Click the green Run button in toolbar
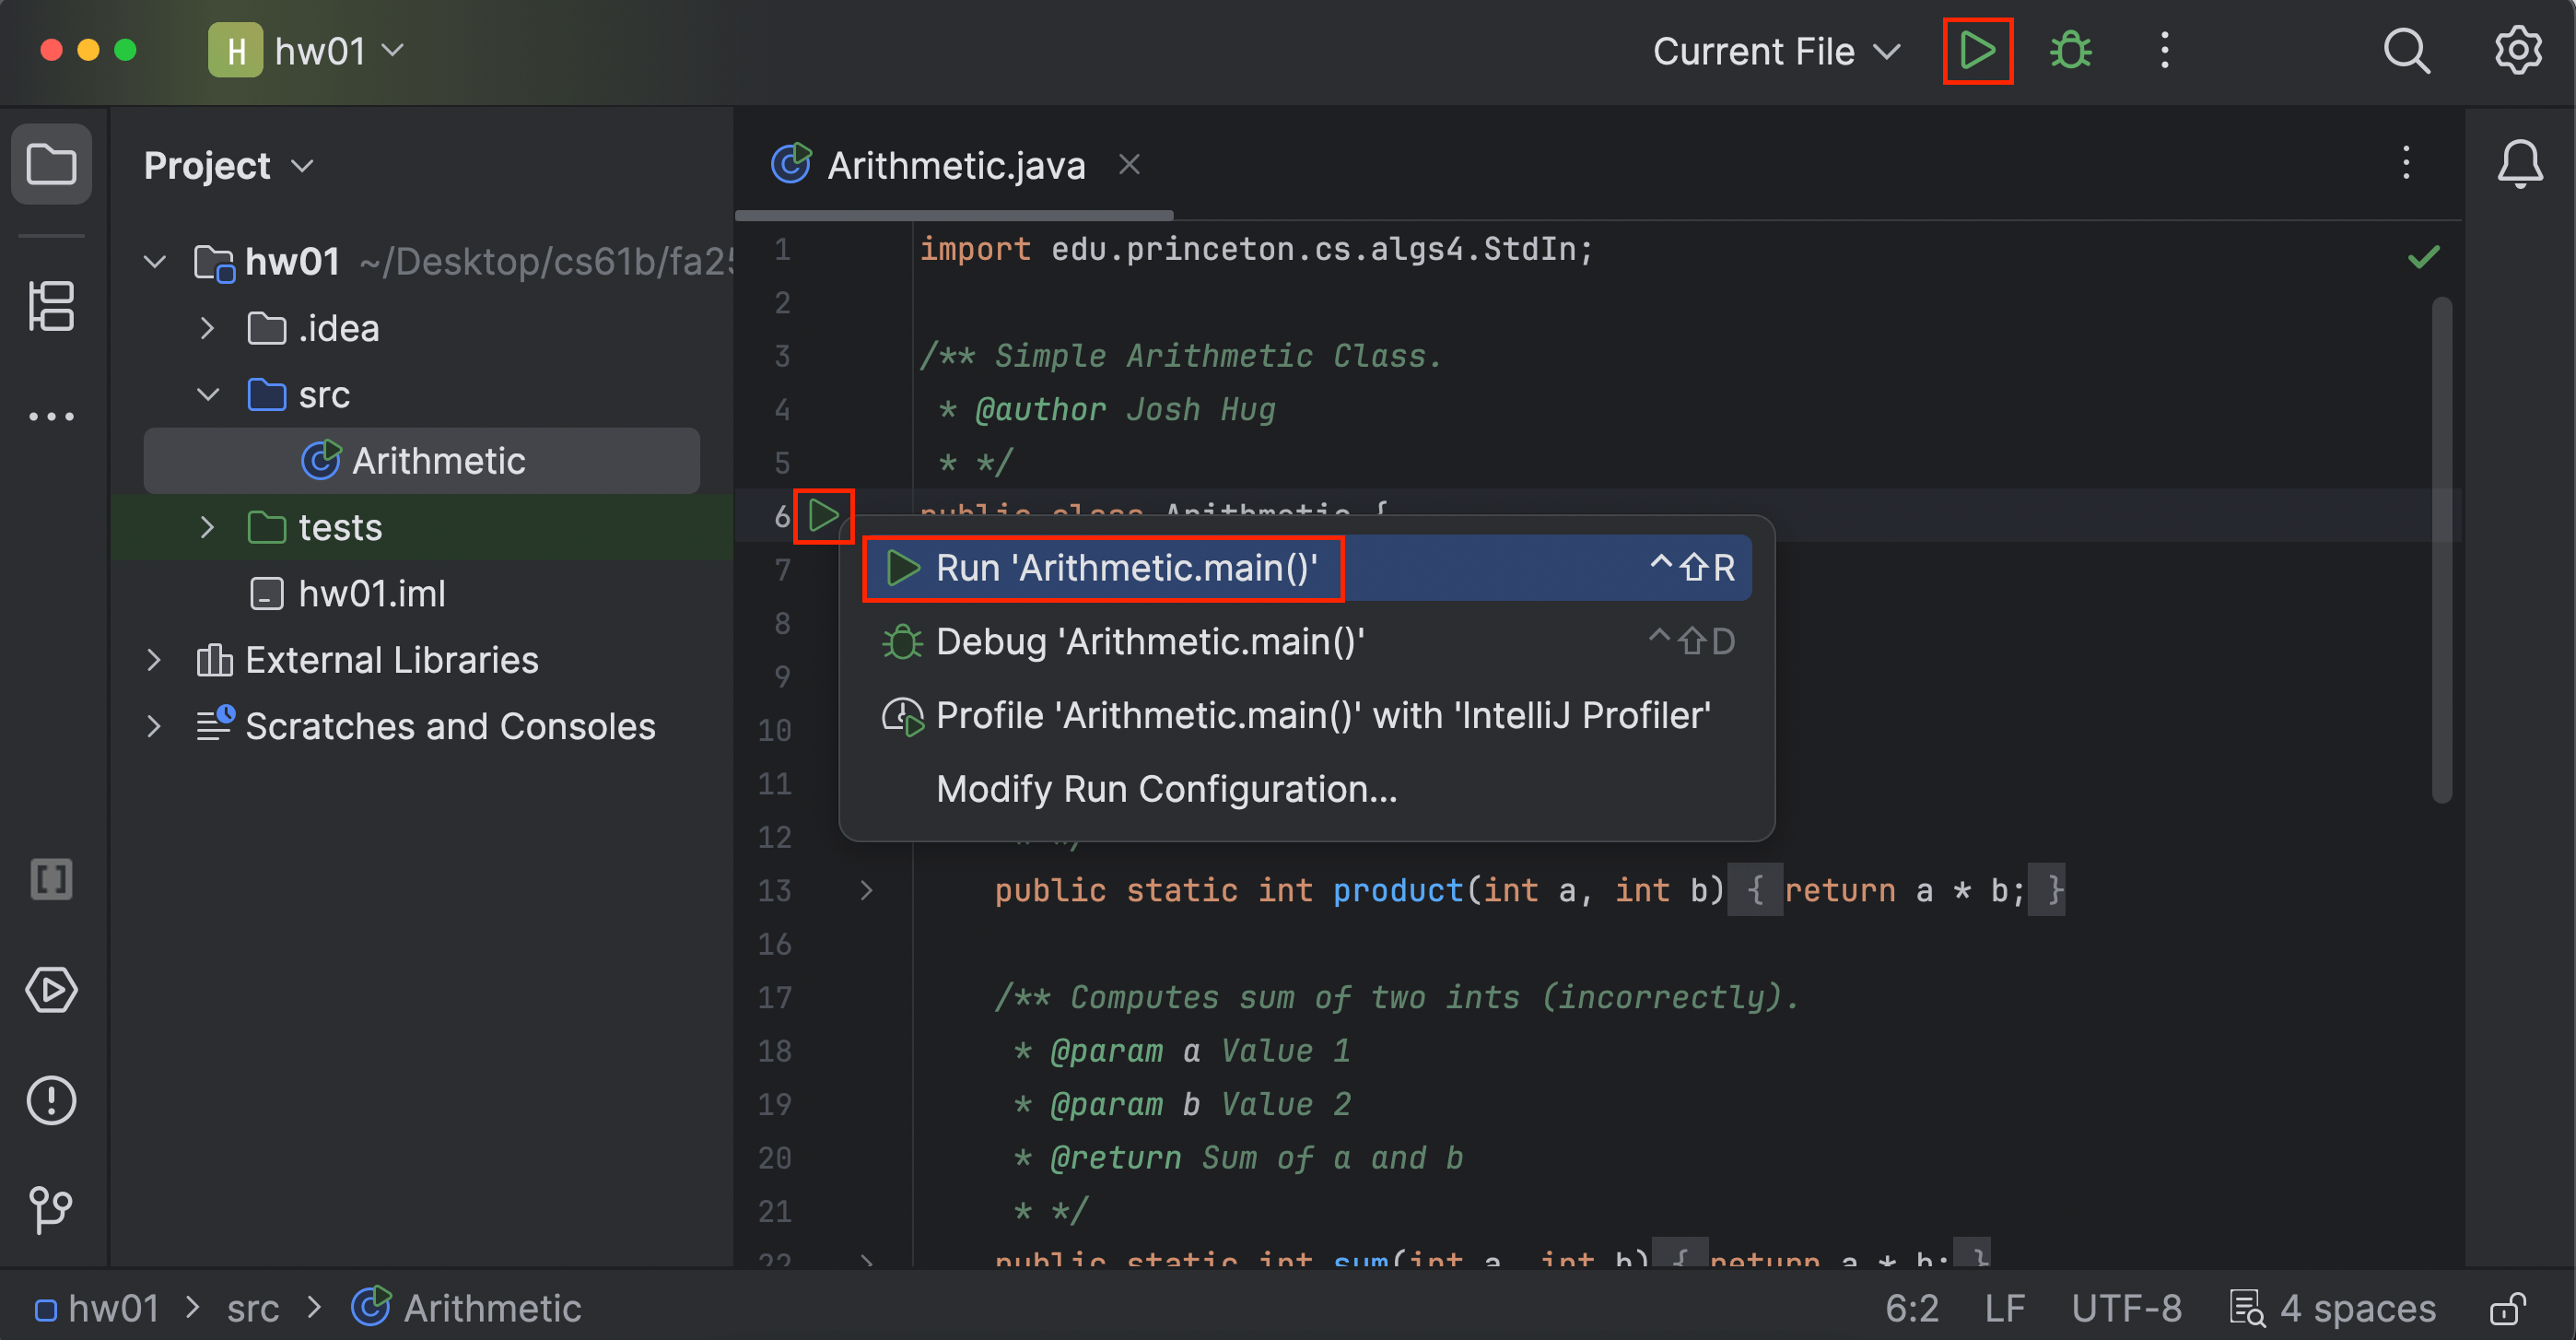Screen dimensions: 2576x1340 click(x=1976, y=50)
